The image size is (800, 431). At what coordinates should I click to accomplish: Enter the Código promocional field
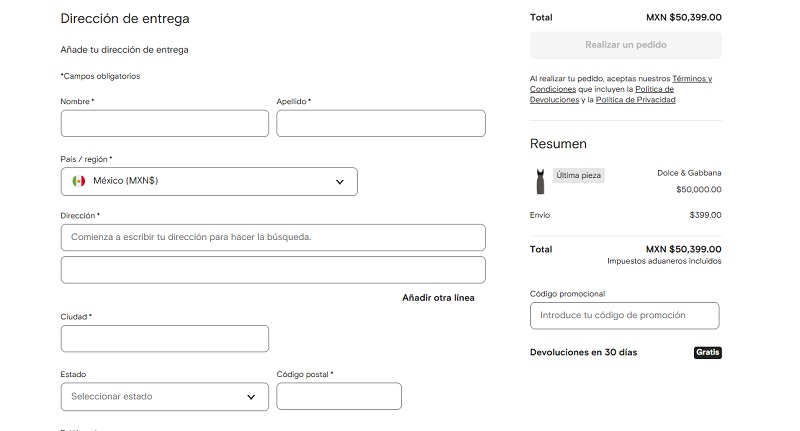pos(624,316)
